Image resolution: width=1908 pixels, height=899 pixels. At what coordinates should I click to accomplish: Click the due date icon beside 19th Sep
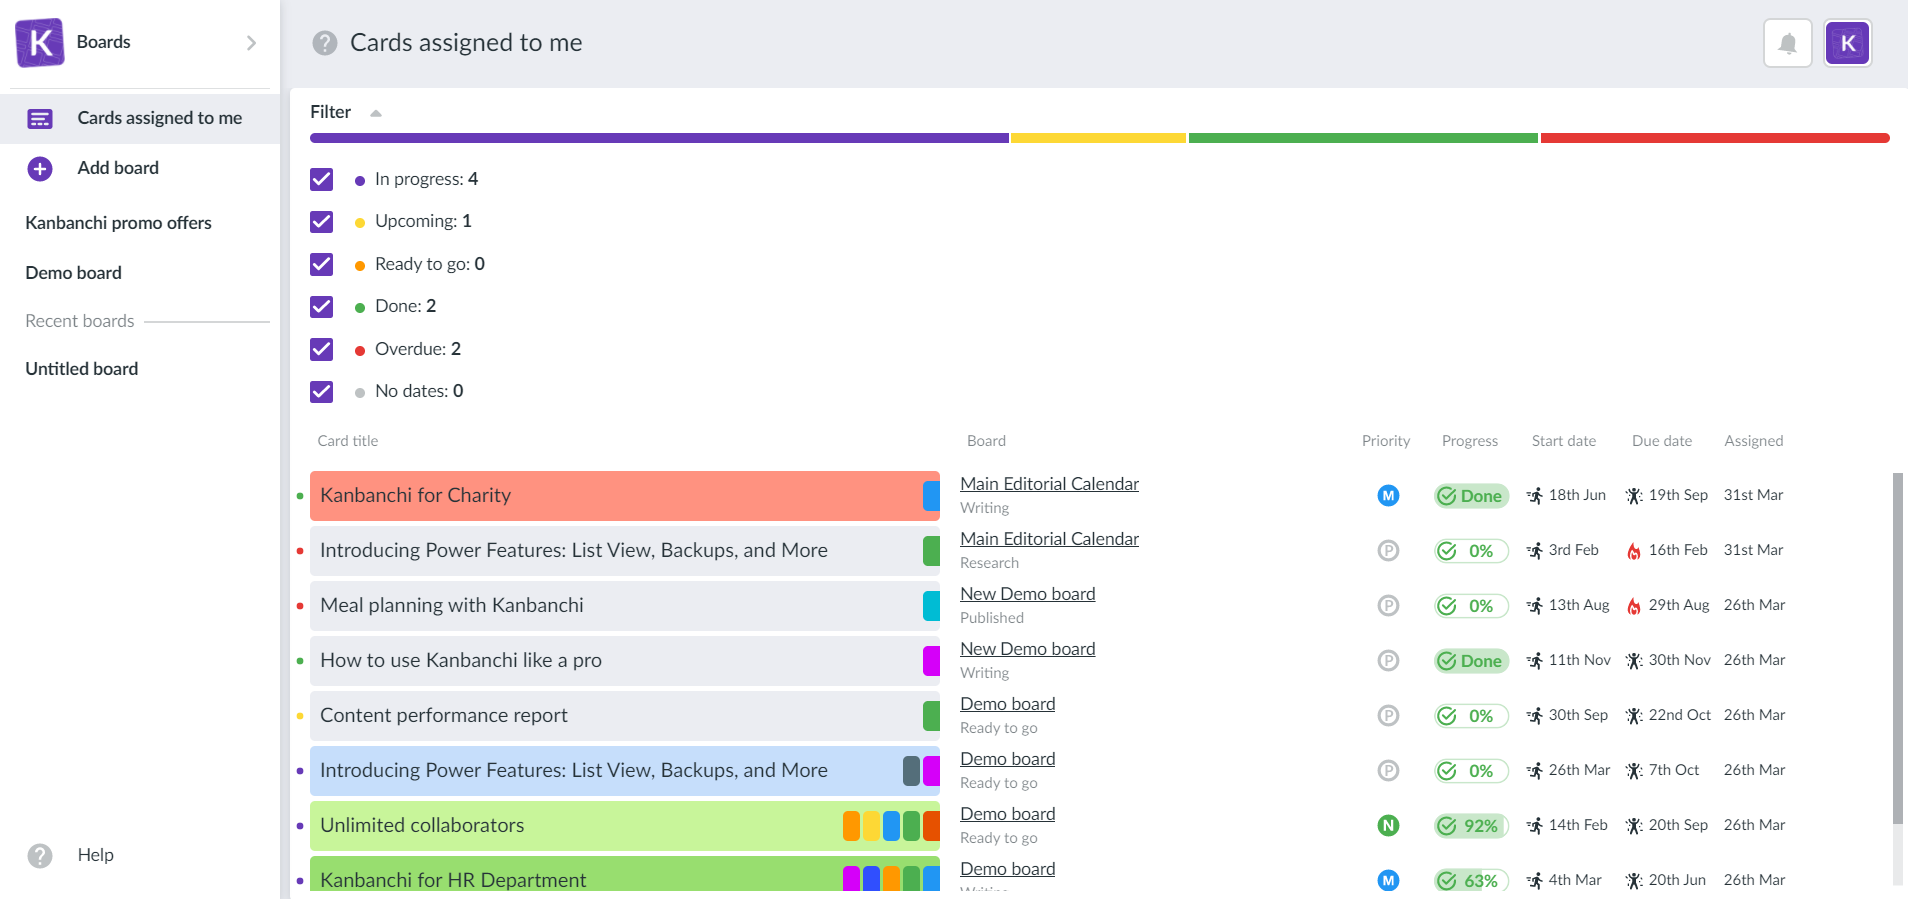point(1634,496)
